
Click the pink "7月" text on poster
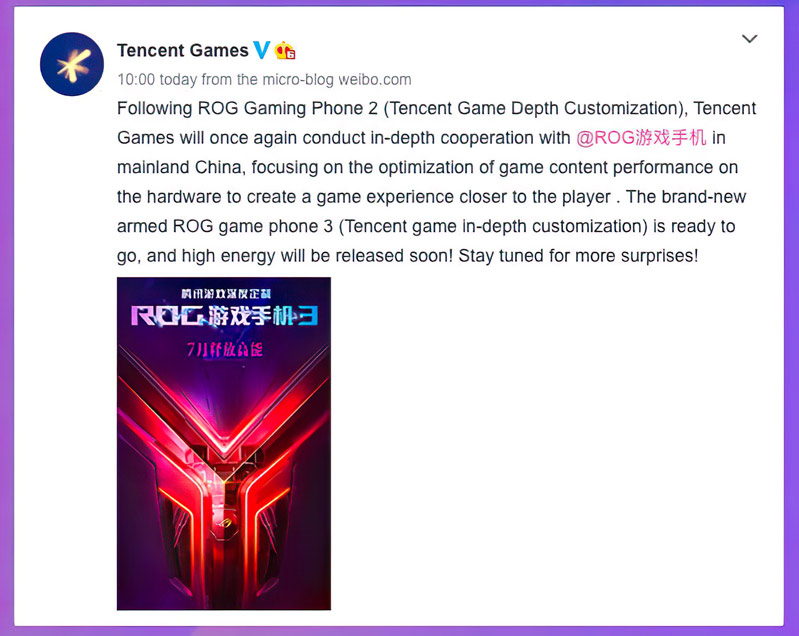click(x=196, y=350)
